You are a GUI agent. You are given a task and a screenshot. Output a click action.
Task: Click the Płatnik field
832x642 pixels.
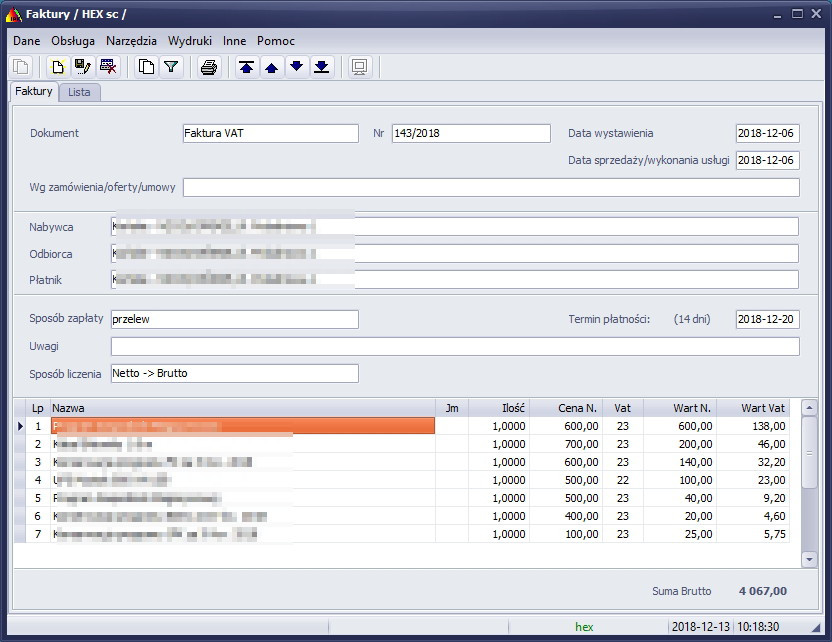(x=455, y=280)
